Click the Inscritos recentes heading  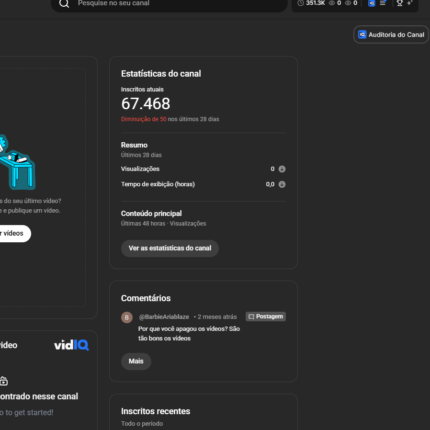point(155,411)
